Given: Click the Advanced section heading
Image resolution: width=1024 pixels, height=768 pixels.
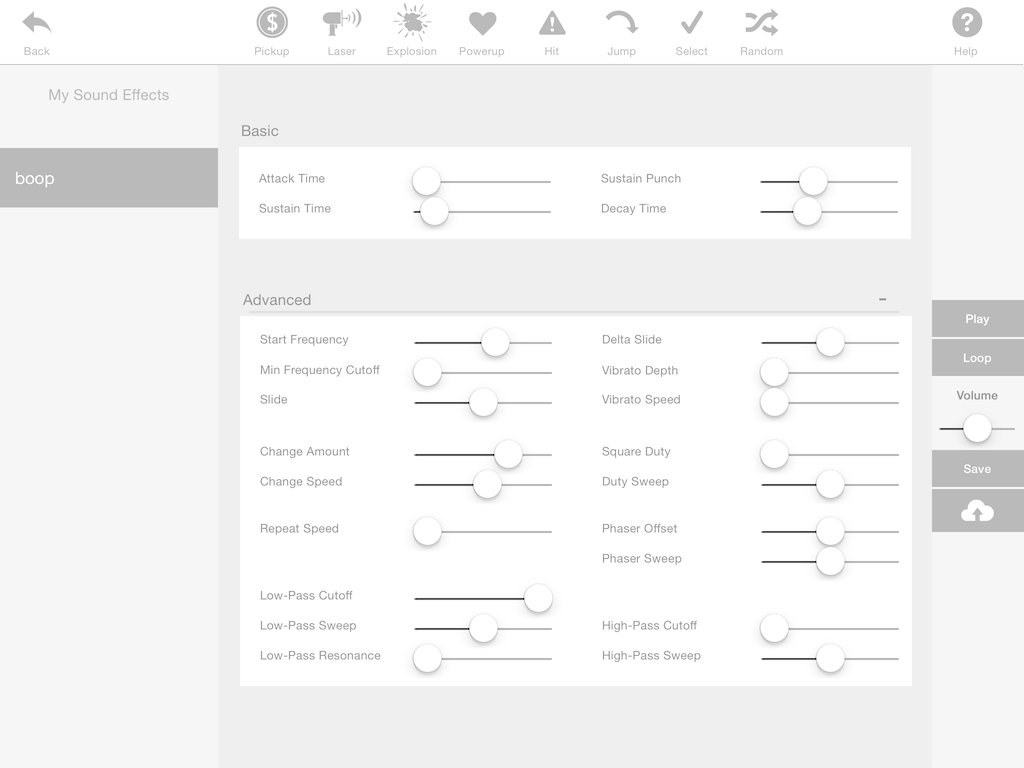Looking at the screenshot, I should [277, 300].
